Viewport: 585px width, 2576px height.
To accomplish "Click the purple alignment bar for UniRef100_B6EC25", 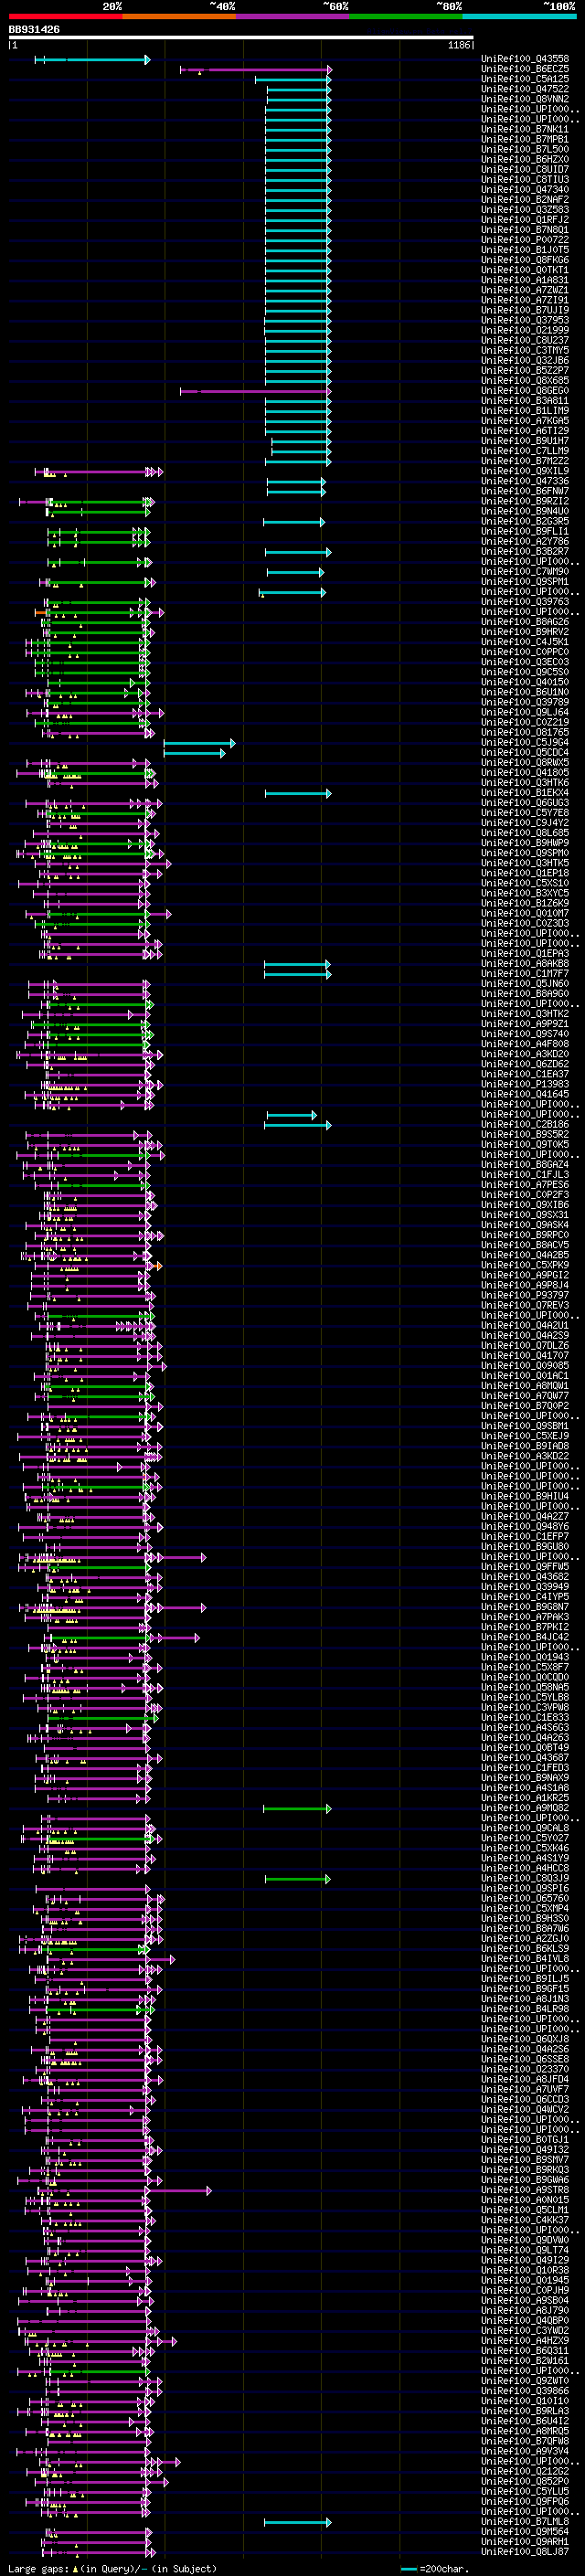I will coord(255,70).
